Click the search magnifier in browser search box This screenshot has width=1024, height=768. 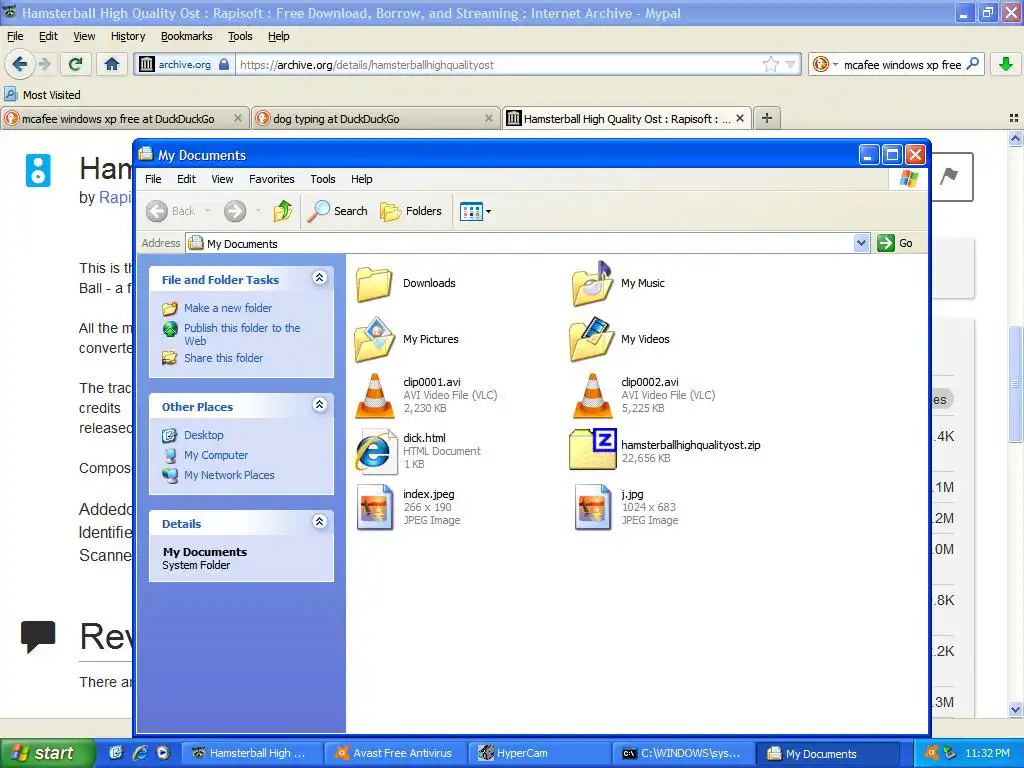coord(972,64)
